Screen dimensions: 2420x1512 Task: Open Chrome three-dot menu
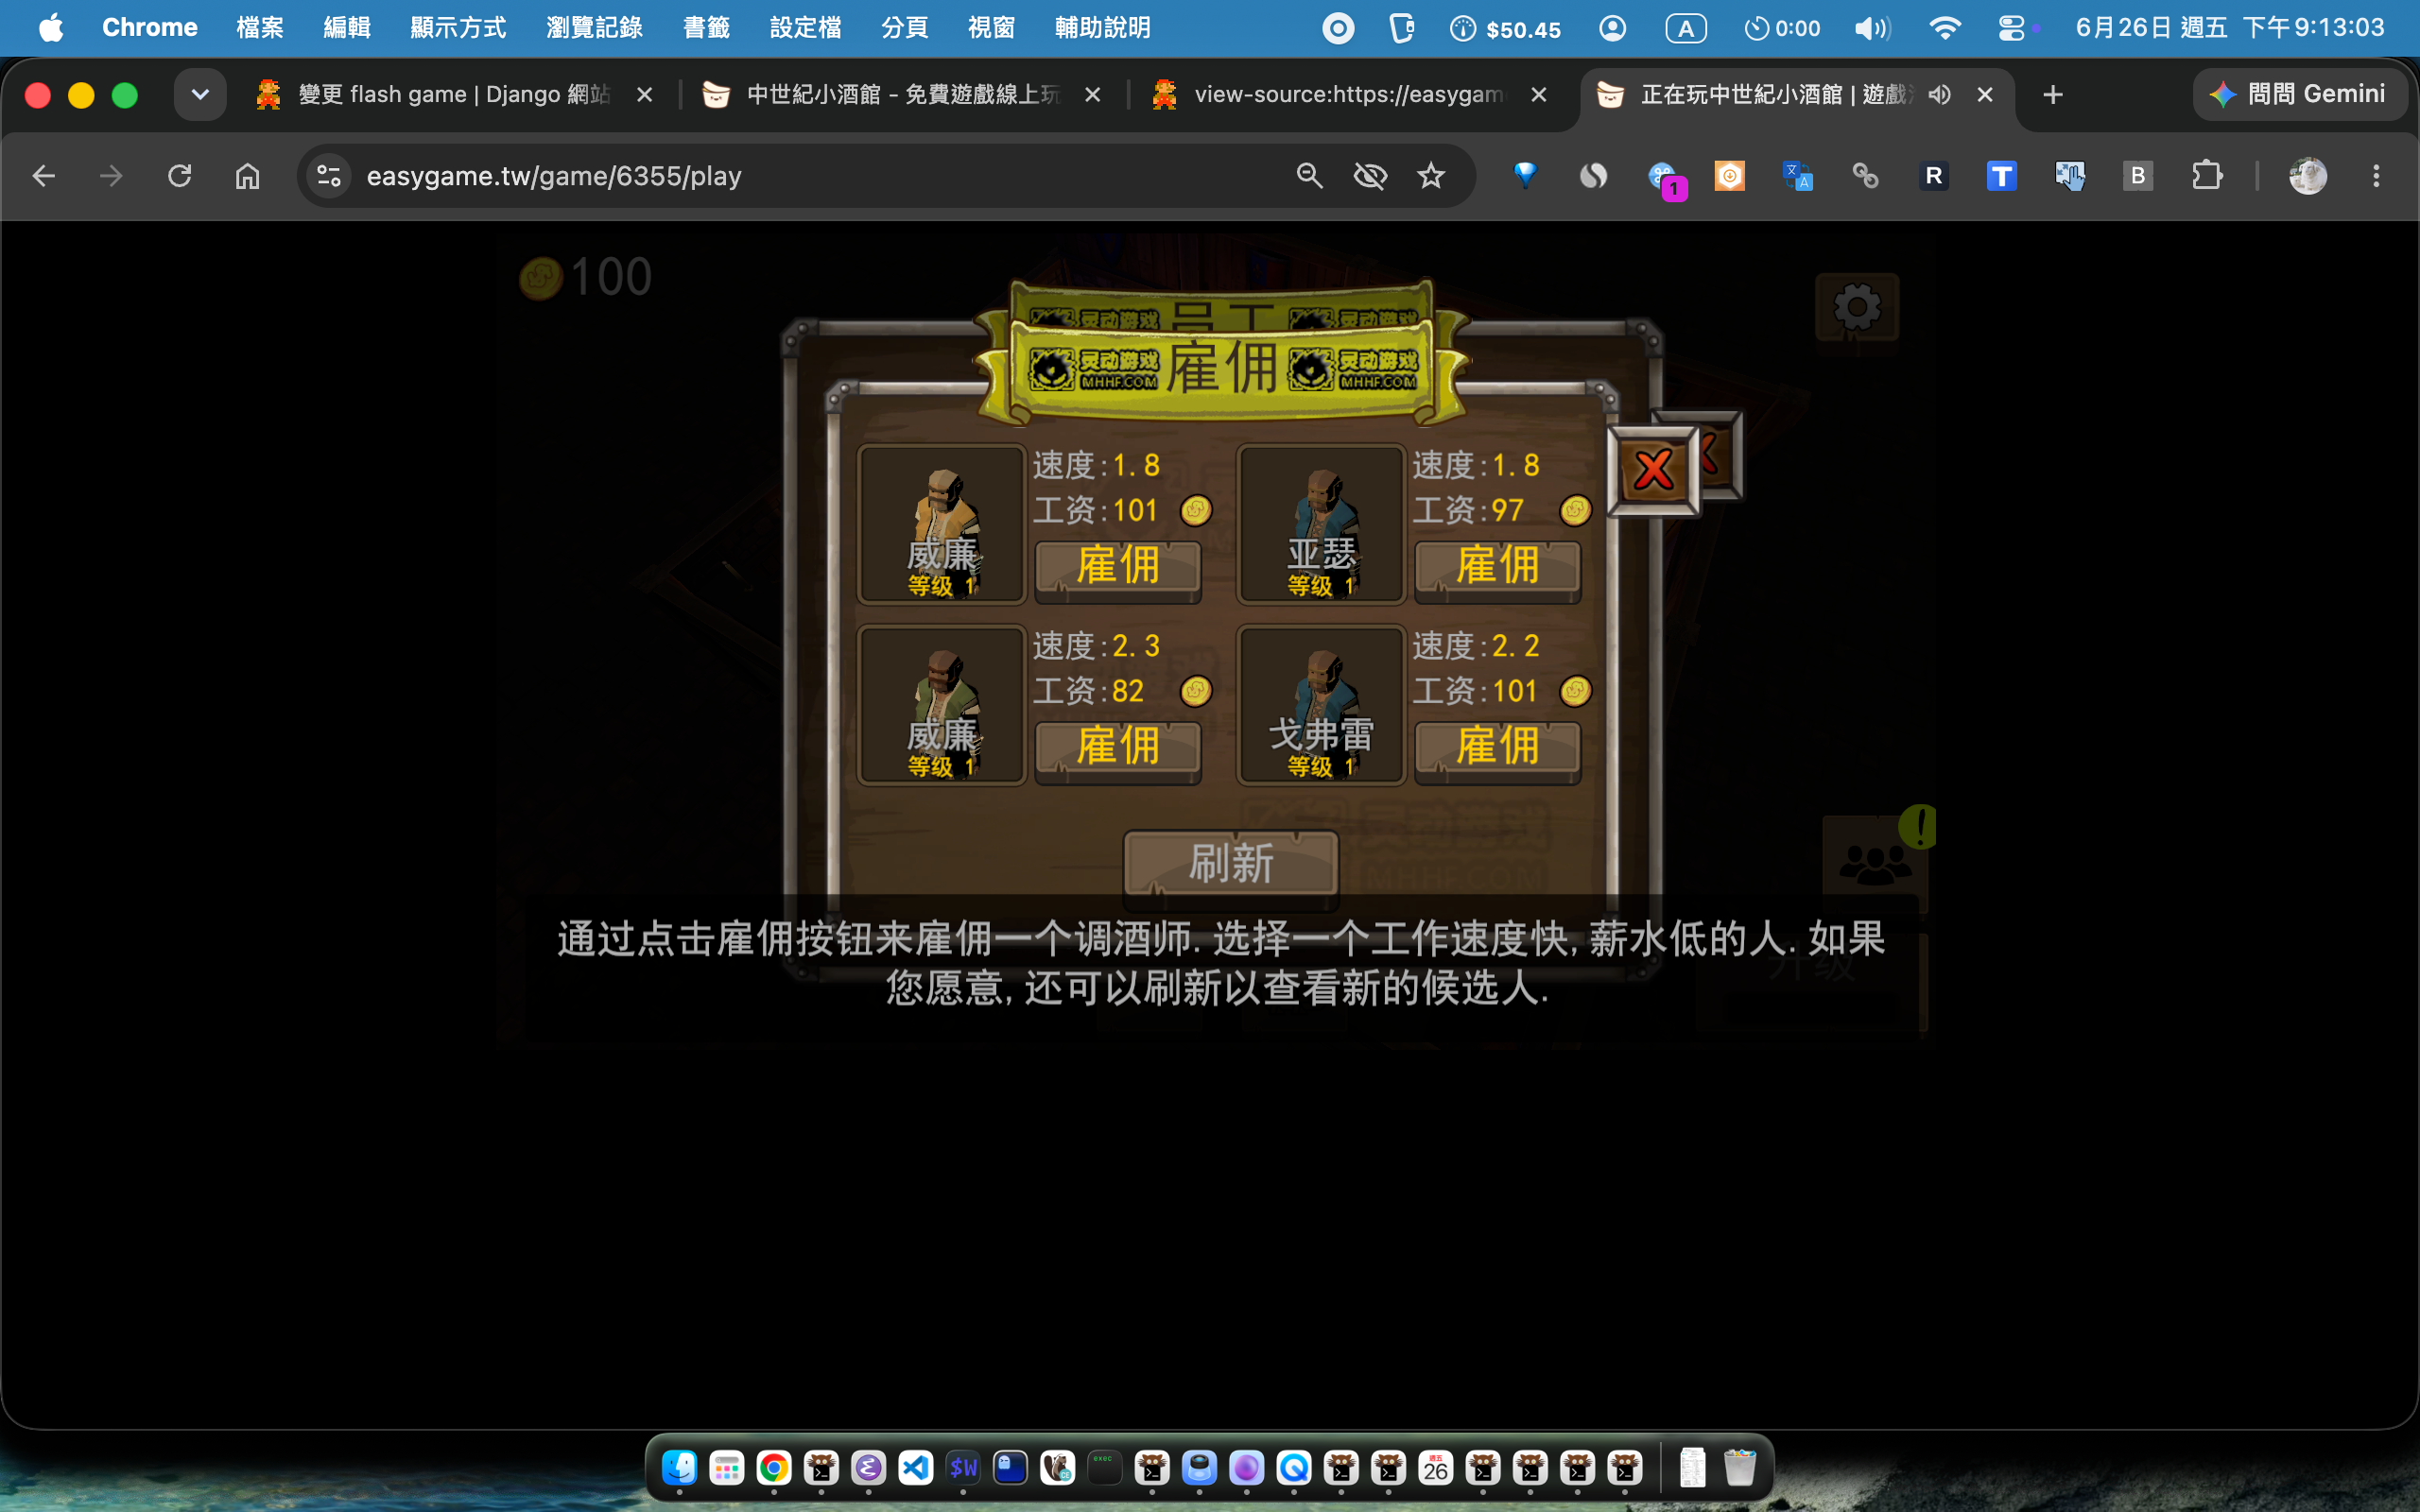click(2376, 176)
